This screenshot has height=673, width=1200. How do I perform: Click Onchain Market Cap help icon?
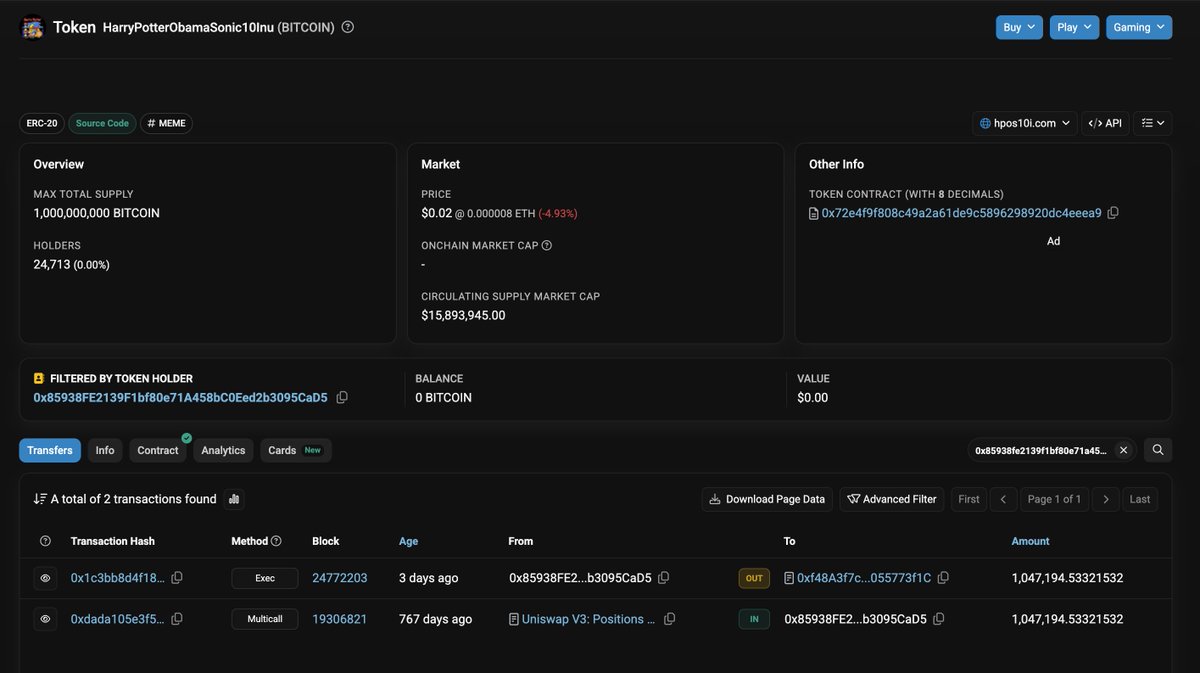546,245
